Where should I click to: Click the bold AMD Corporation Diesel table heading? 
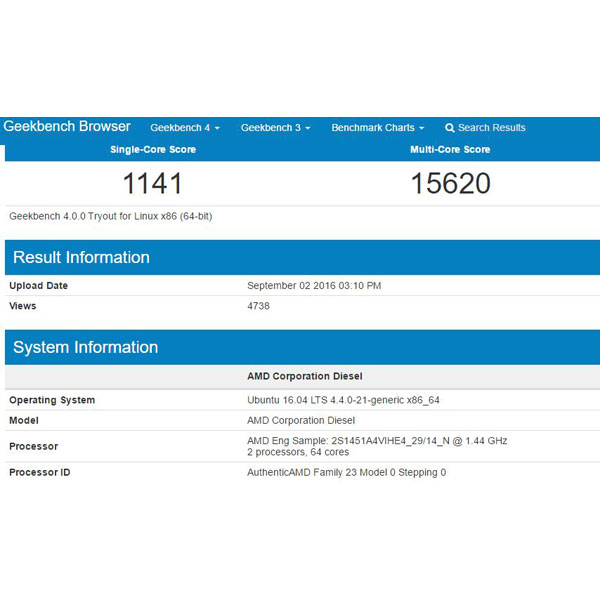coord(305,376)
